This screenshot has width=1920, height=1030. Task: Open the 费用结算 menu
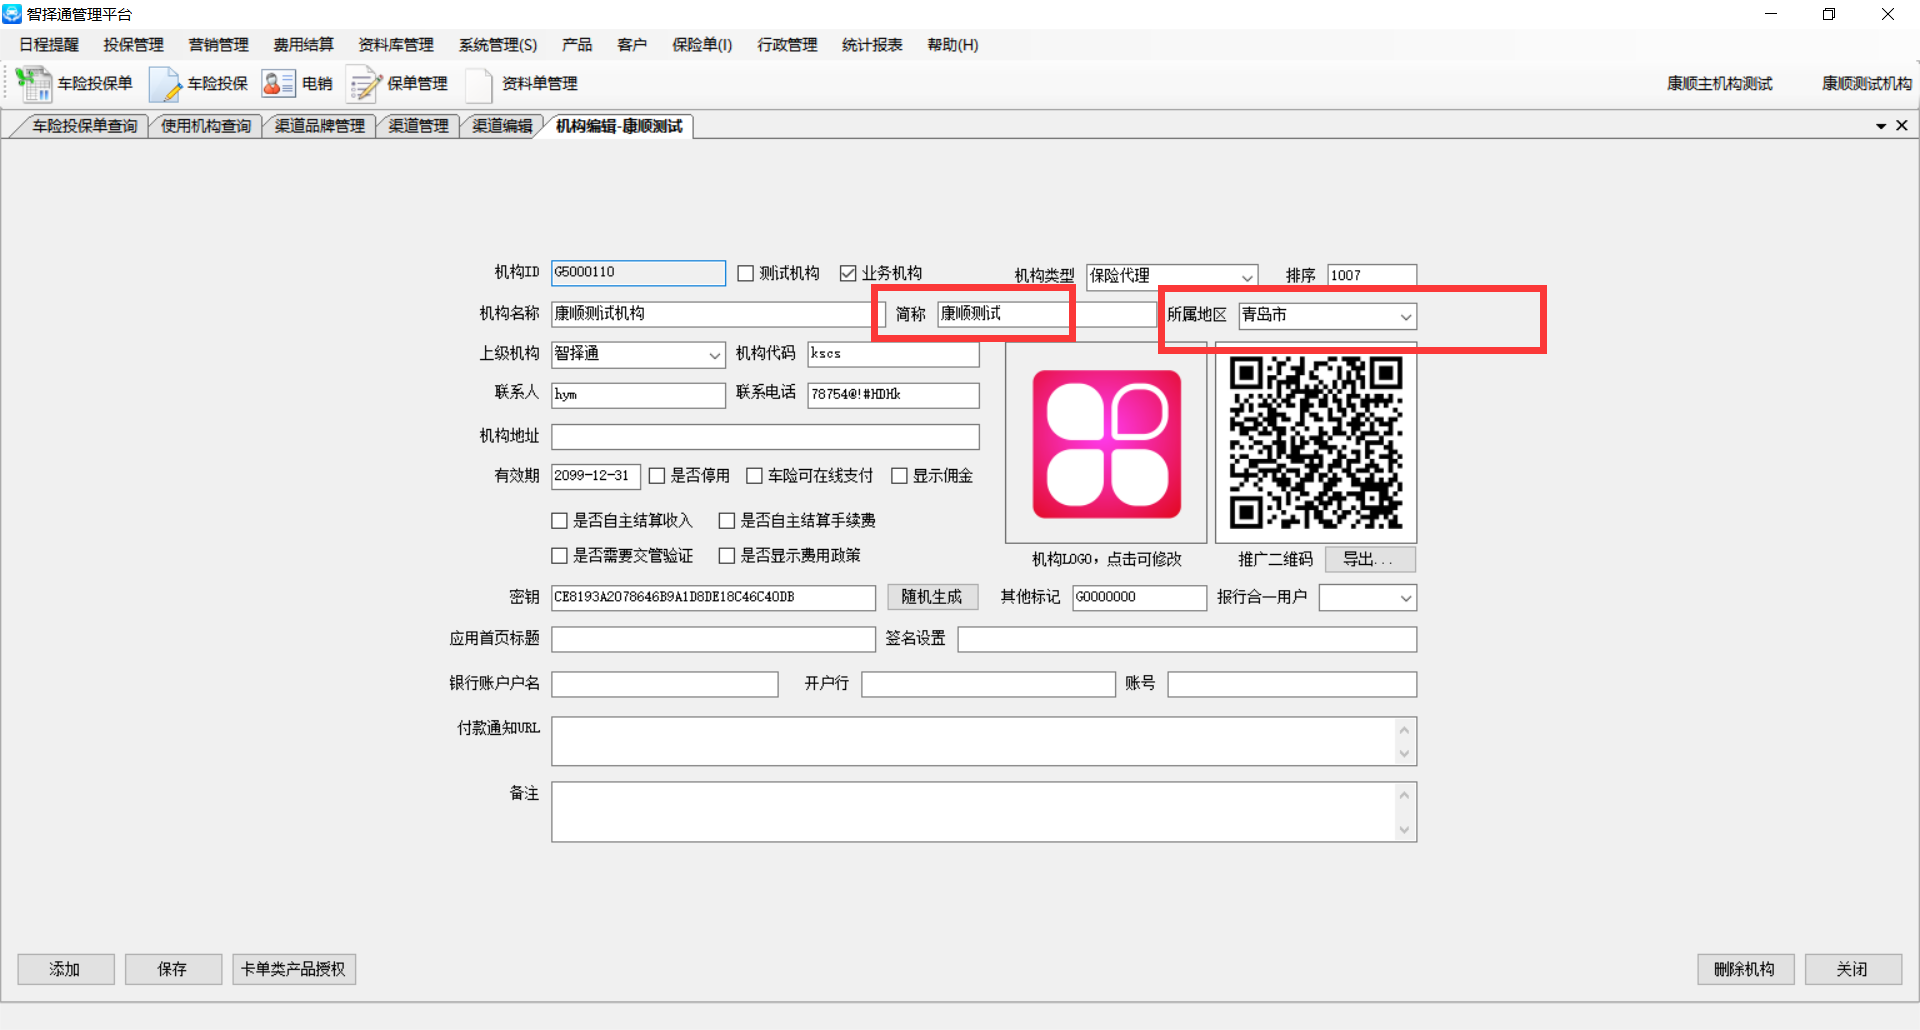pos(303,45)
